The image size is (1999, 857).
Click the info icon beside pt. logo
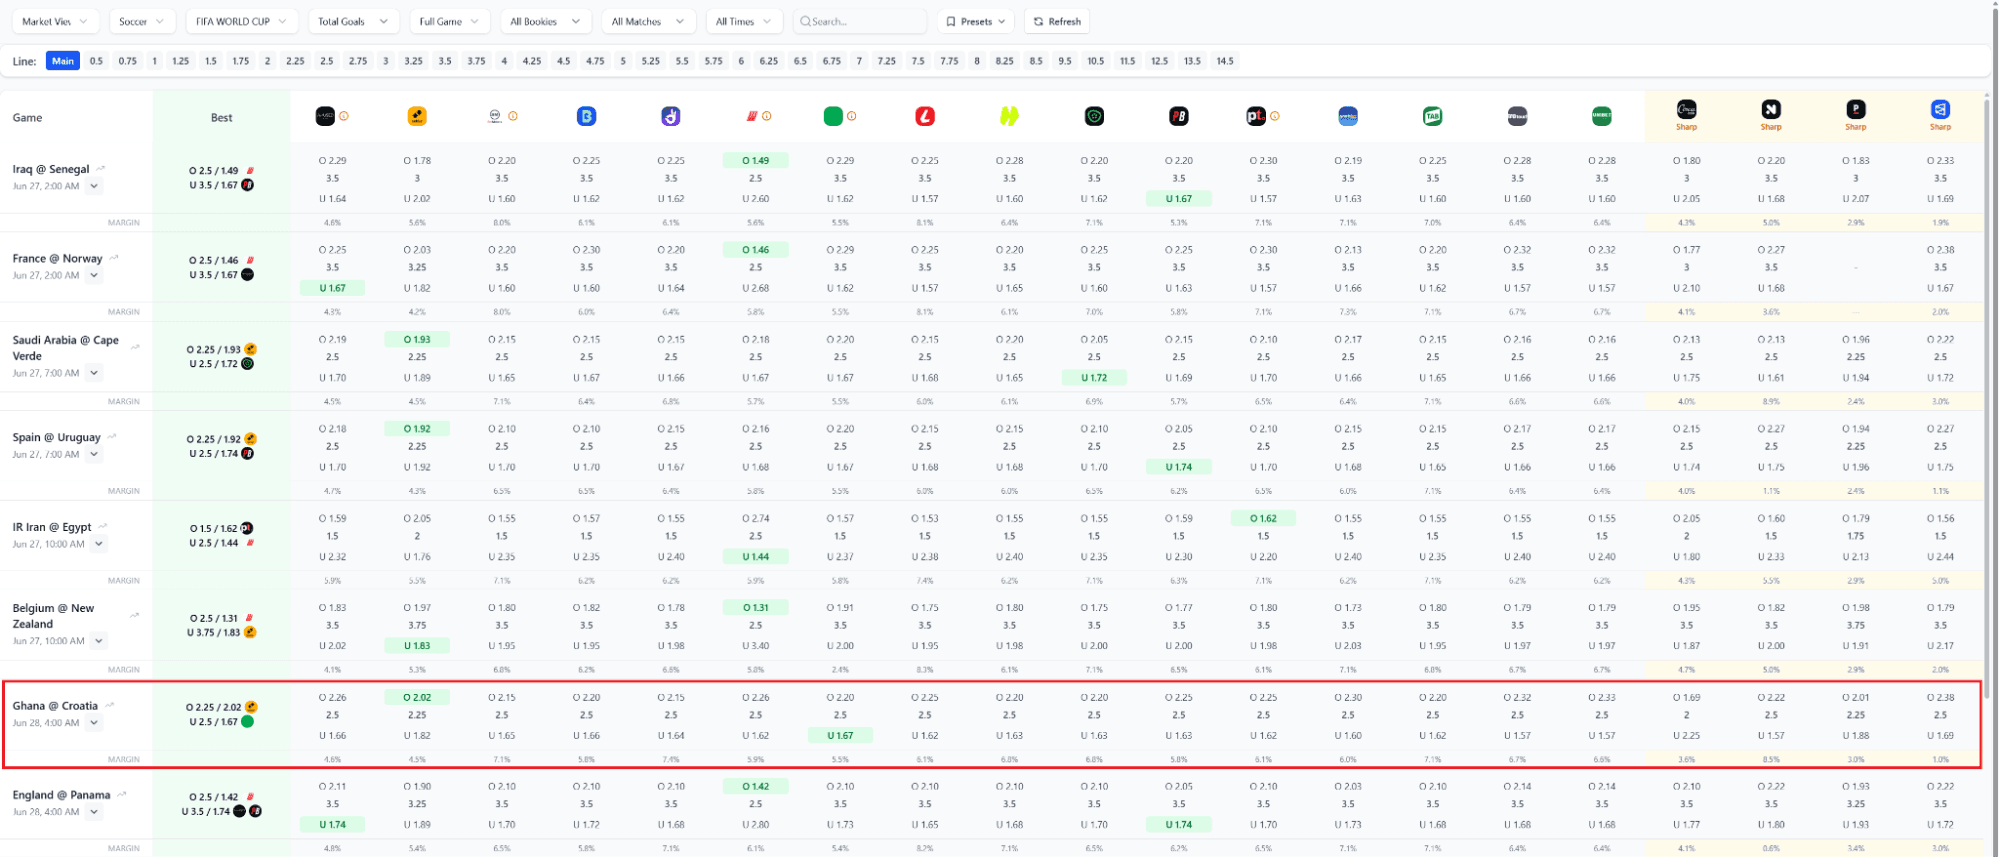point(1275,117)
